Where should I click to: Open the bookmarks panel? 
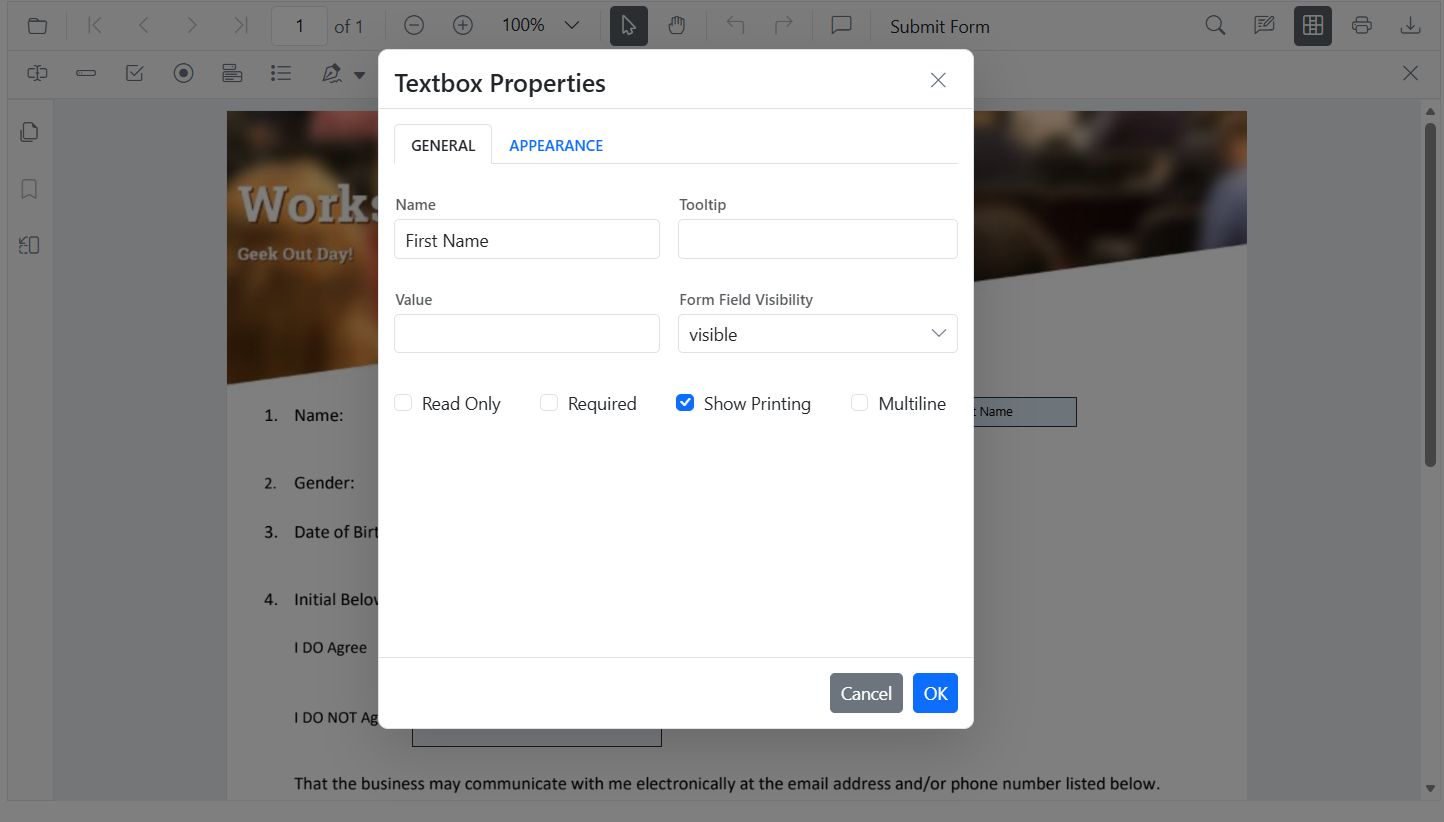point(28,188)
